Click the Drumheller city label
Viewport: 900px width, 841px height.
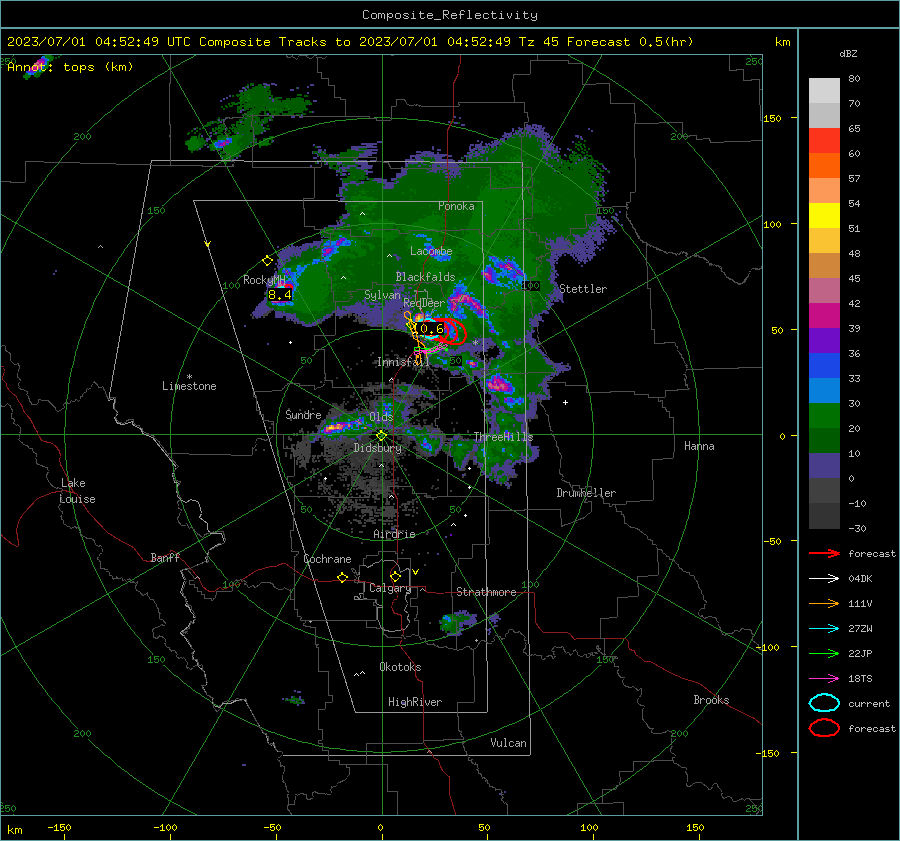point(586,493)
